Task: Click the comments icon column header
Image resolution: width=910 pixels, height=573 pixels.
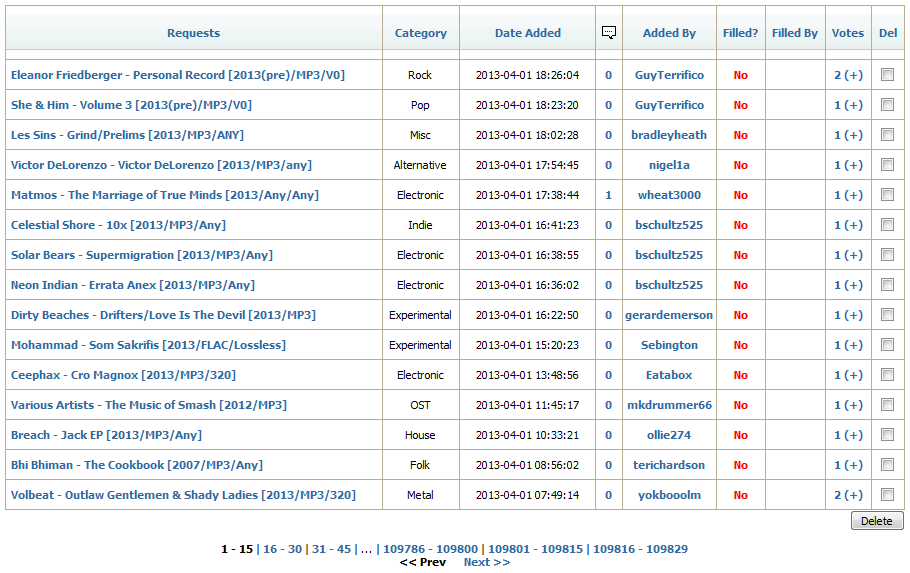Action: pyautogui.click(x=609, y=33)
